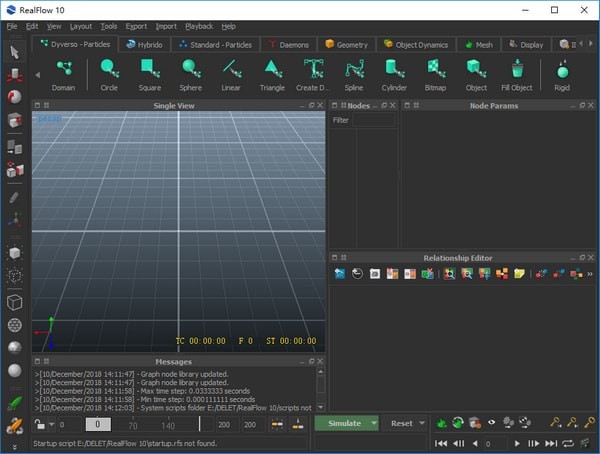600x454 pixels.
Task: Add a Fill Object emitter
Action: [x=517, y=75]
